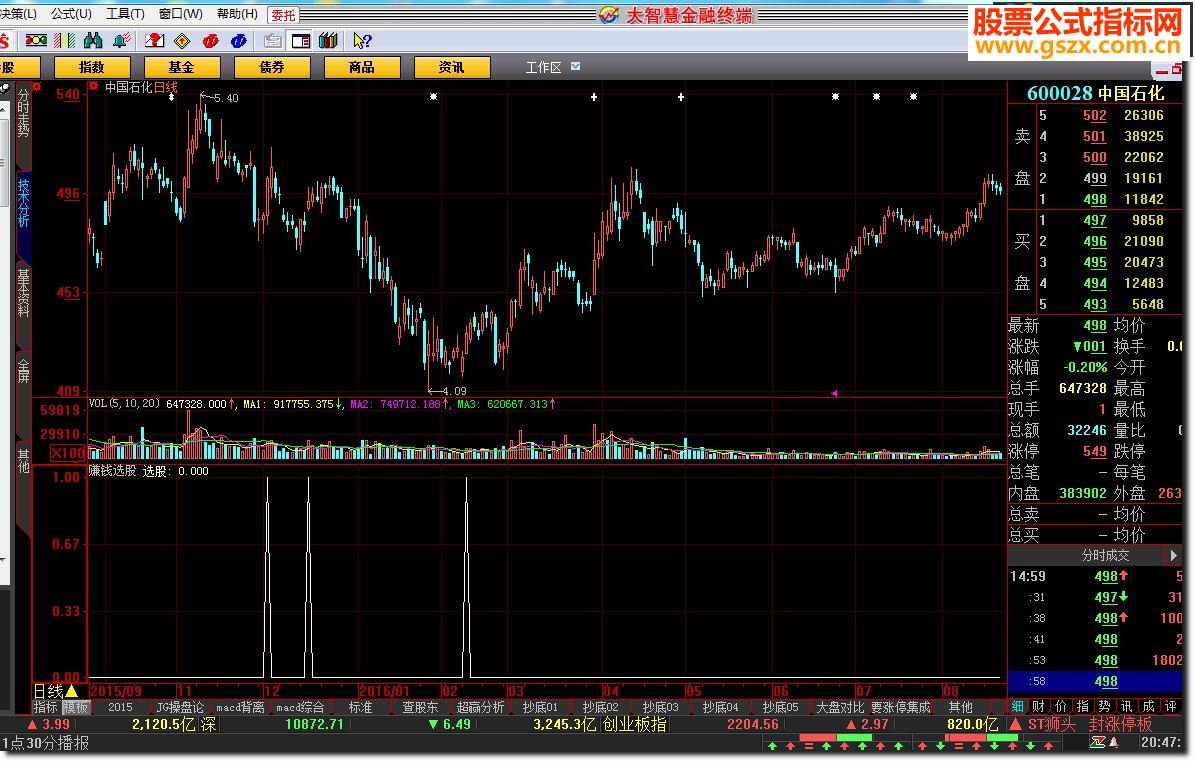
Task: Select the 查股东 template tab
Action: [420, 707]
